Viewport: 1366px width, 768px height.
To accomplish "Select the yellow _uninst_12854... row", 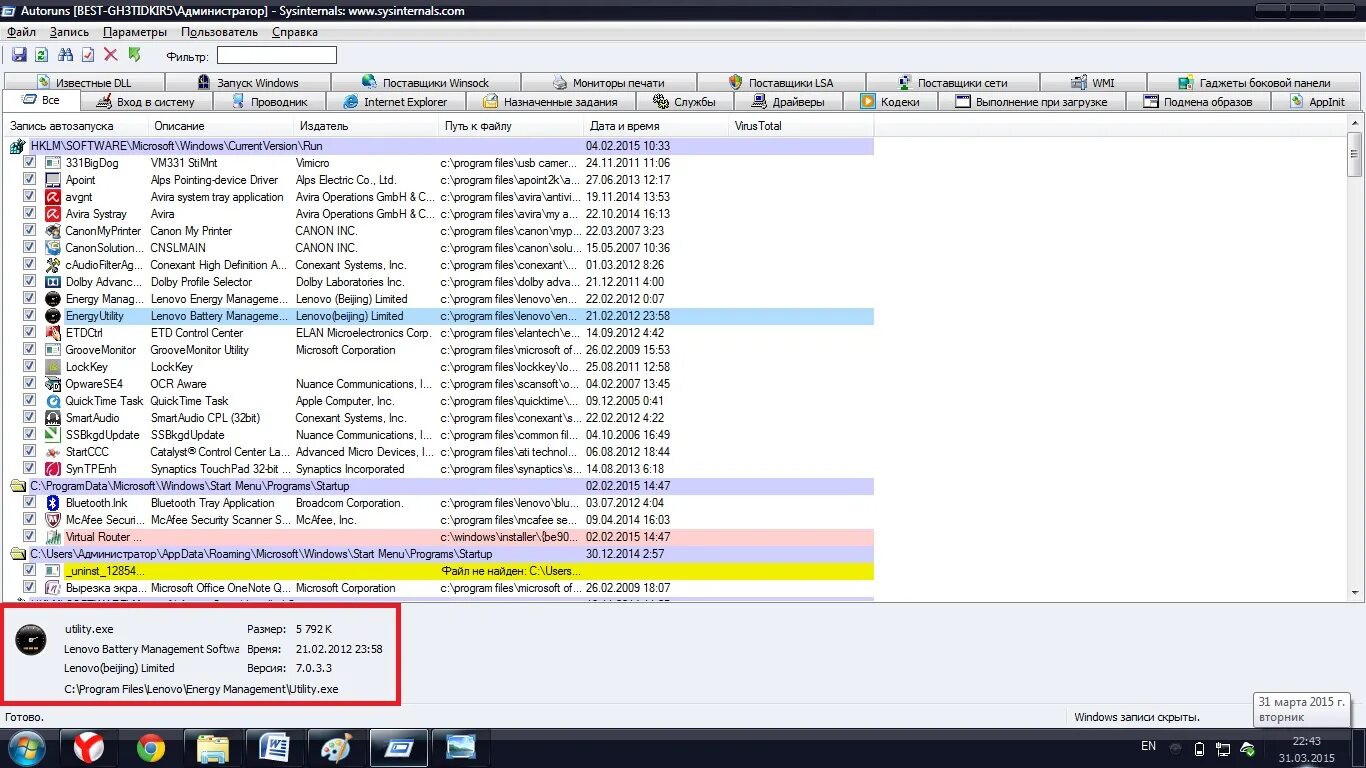I will tap(440, 571).
